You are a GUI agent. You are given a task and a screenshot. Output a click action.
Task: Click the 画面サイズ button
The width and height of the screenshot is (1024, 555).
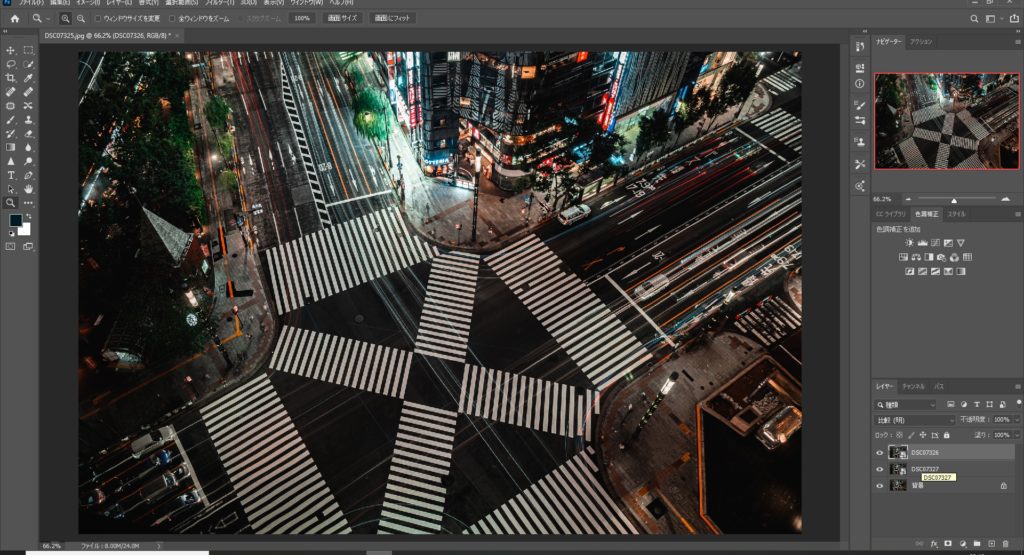(x=342, y=18)
